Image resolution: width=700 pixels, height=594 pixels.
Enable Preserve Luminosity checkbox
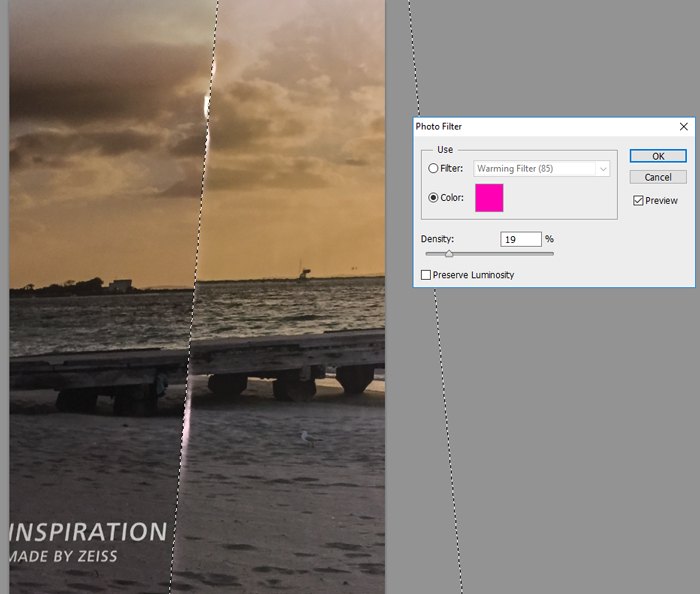point(426,275)
